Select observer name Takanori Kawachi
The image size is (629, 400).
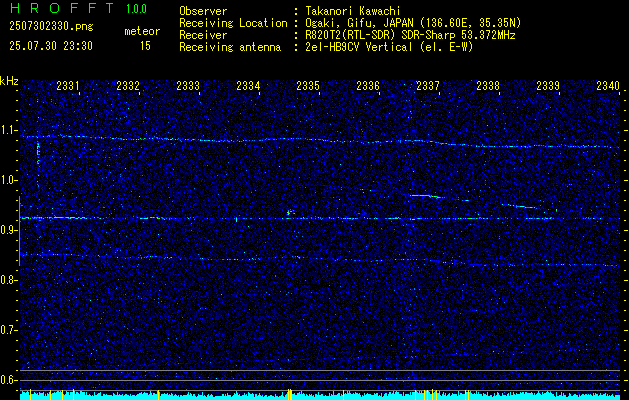point(351,11)
